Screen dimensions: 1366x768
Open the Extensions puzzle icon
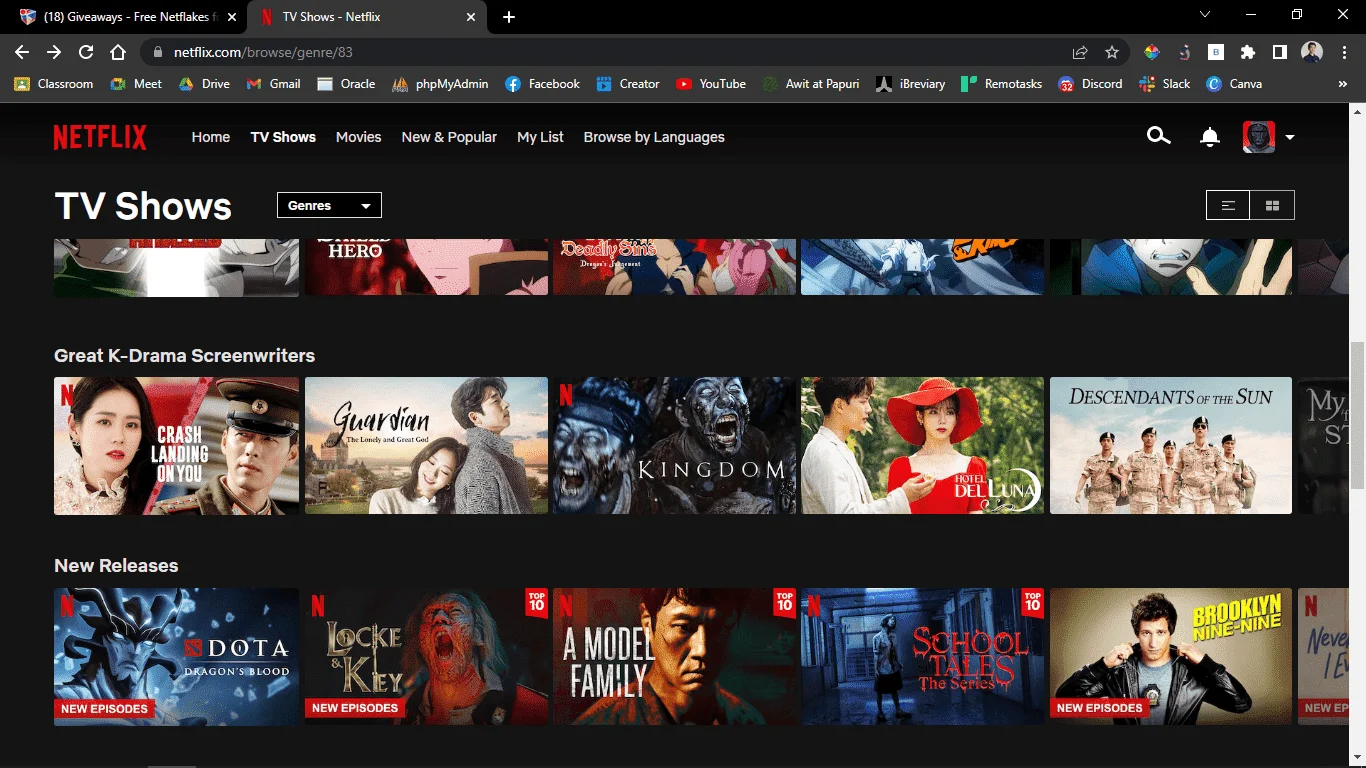[1247, 52]
